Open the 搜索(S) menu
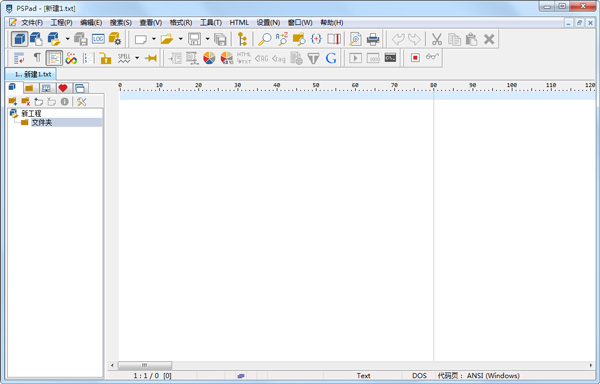The width and height of the screenshot is (600, 384). coord(121,23)
